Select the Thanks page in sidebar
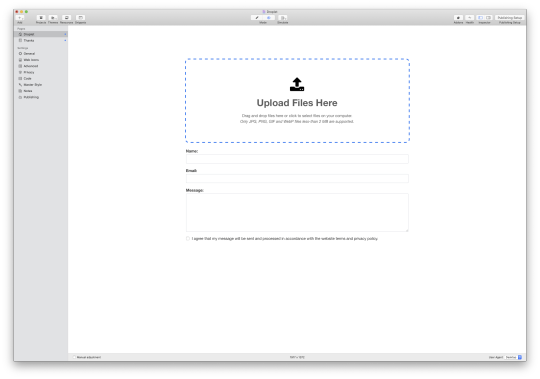This screenshot has width=540, height=379. tap(41, 40)
